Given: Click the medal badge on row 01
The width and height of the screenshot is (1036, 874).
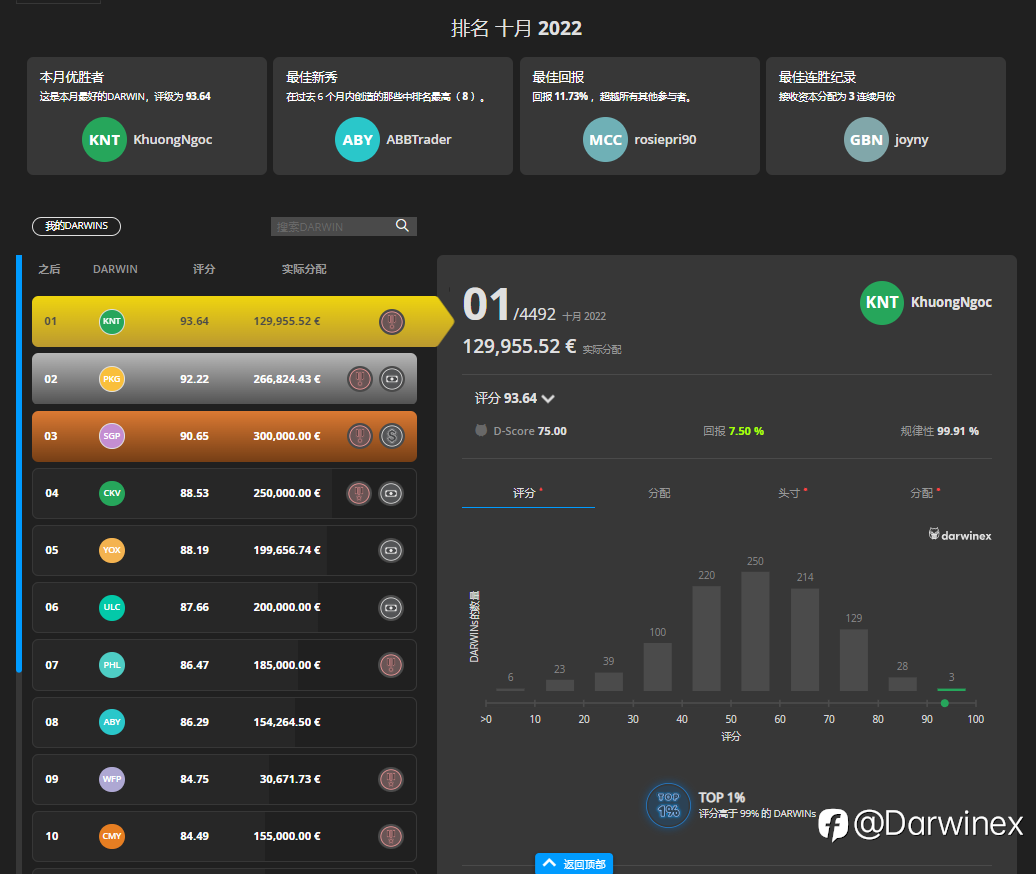Looking at the screenshot, I should [x=392, y=322].
